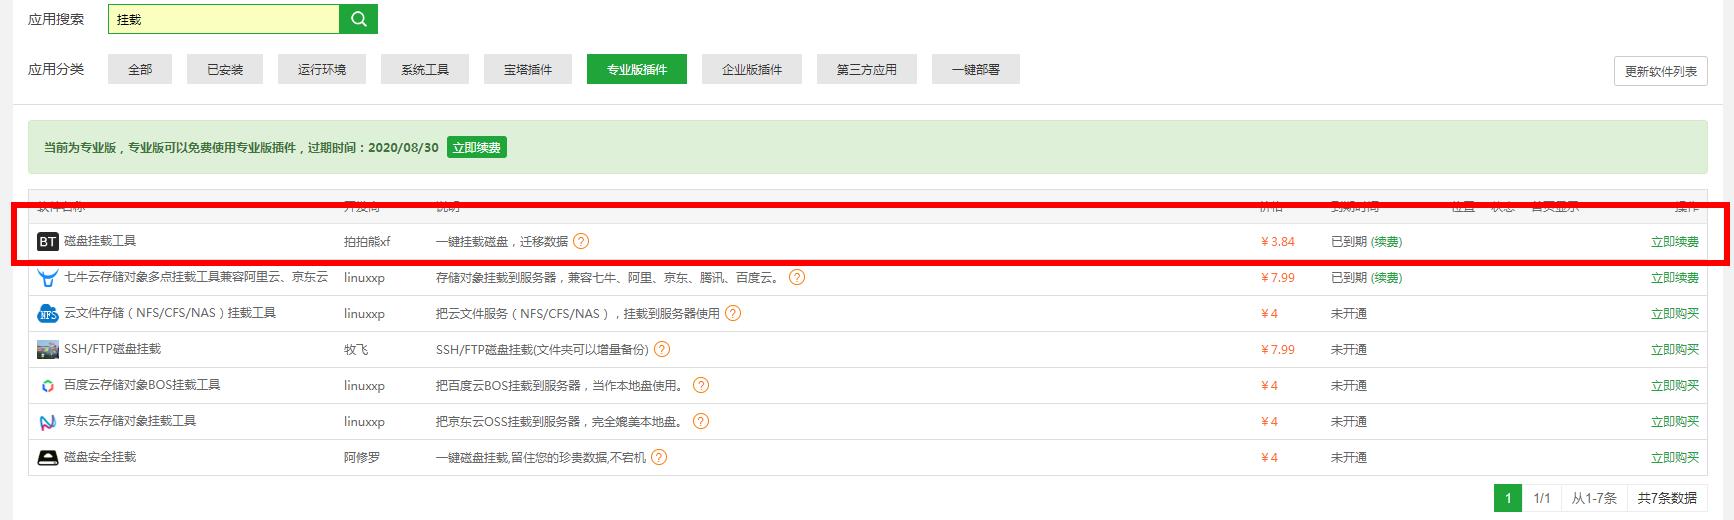Click 续费 link in 磁盘挂载工具 row
This screenshot has width=1734, height=520.
pos(1387,241)
